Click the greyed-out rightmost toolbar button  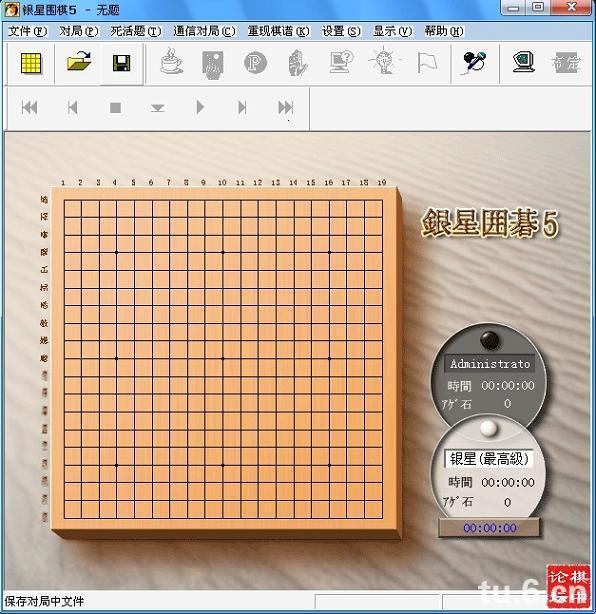[x=565, y=63]
